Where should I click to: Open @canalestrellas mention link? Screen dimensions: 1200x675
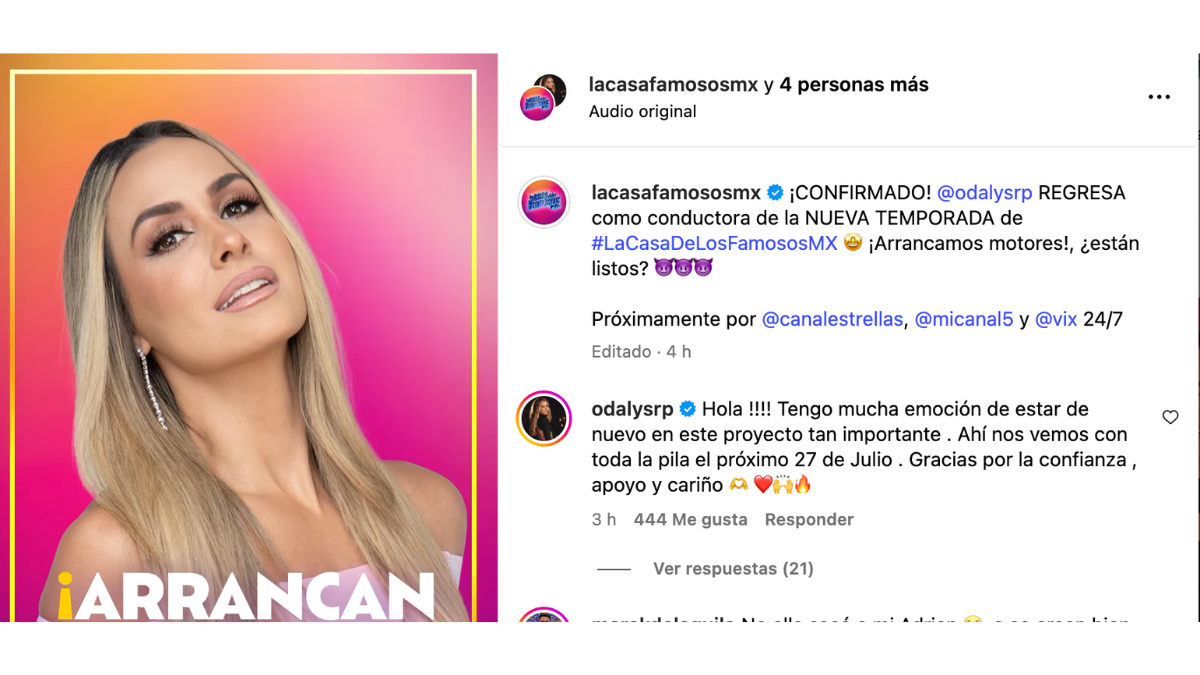[x=833, y=320]
